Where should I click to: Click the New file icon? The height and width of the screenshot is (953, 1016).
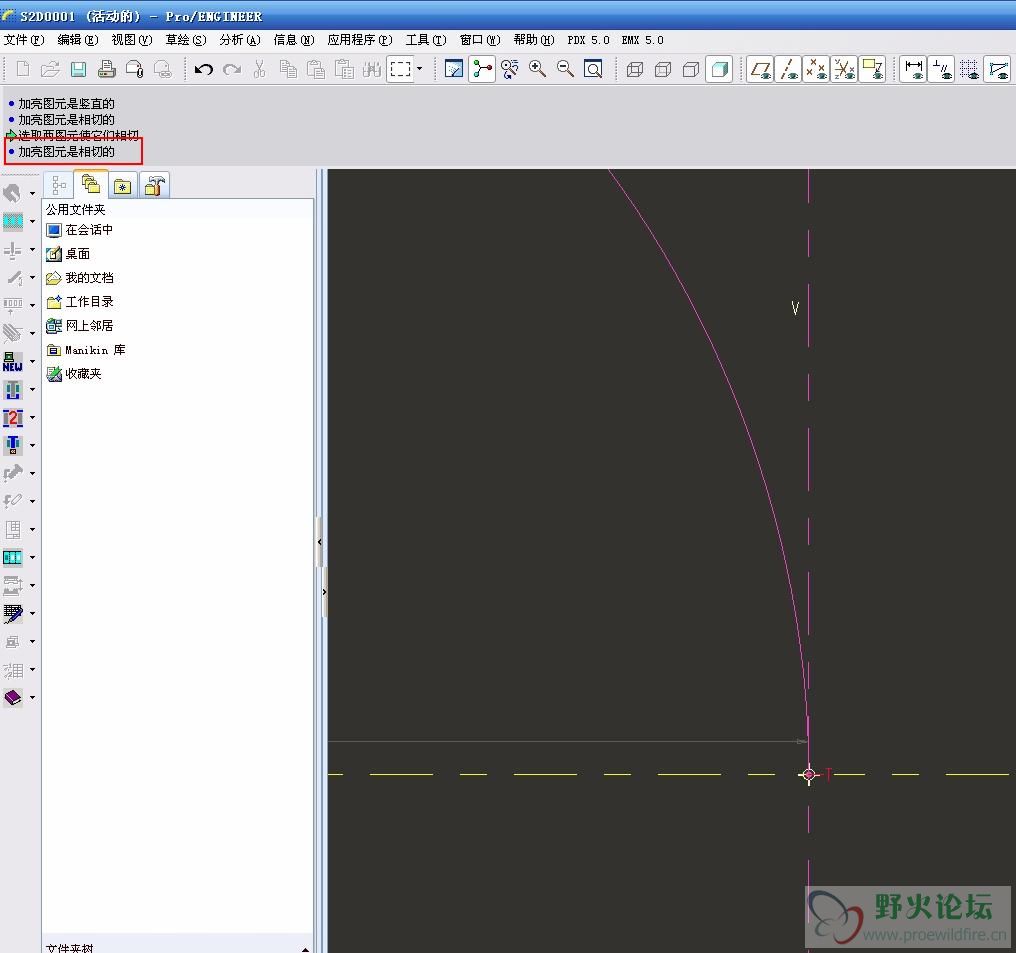(x=23, y=69)
